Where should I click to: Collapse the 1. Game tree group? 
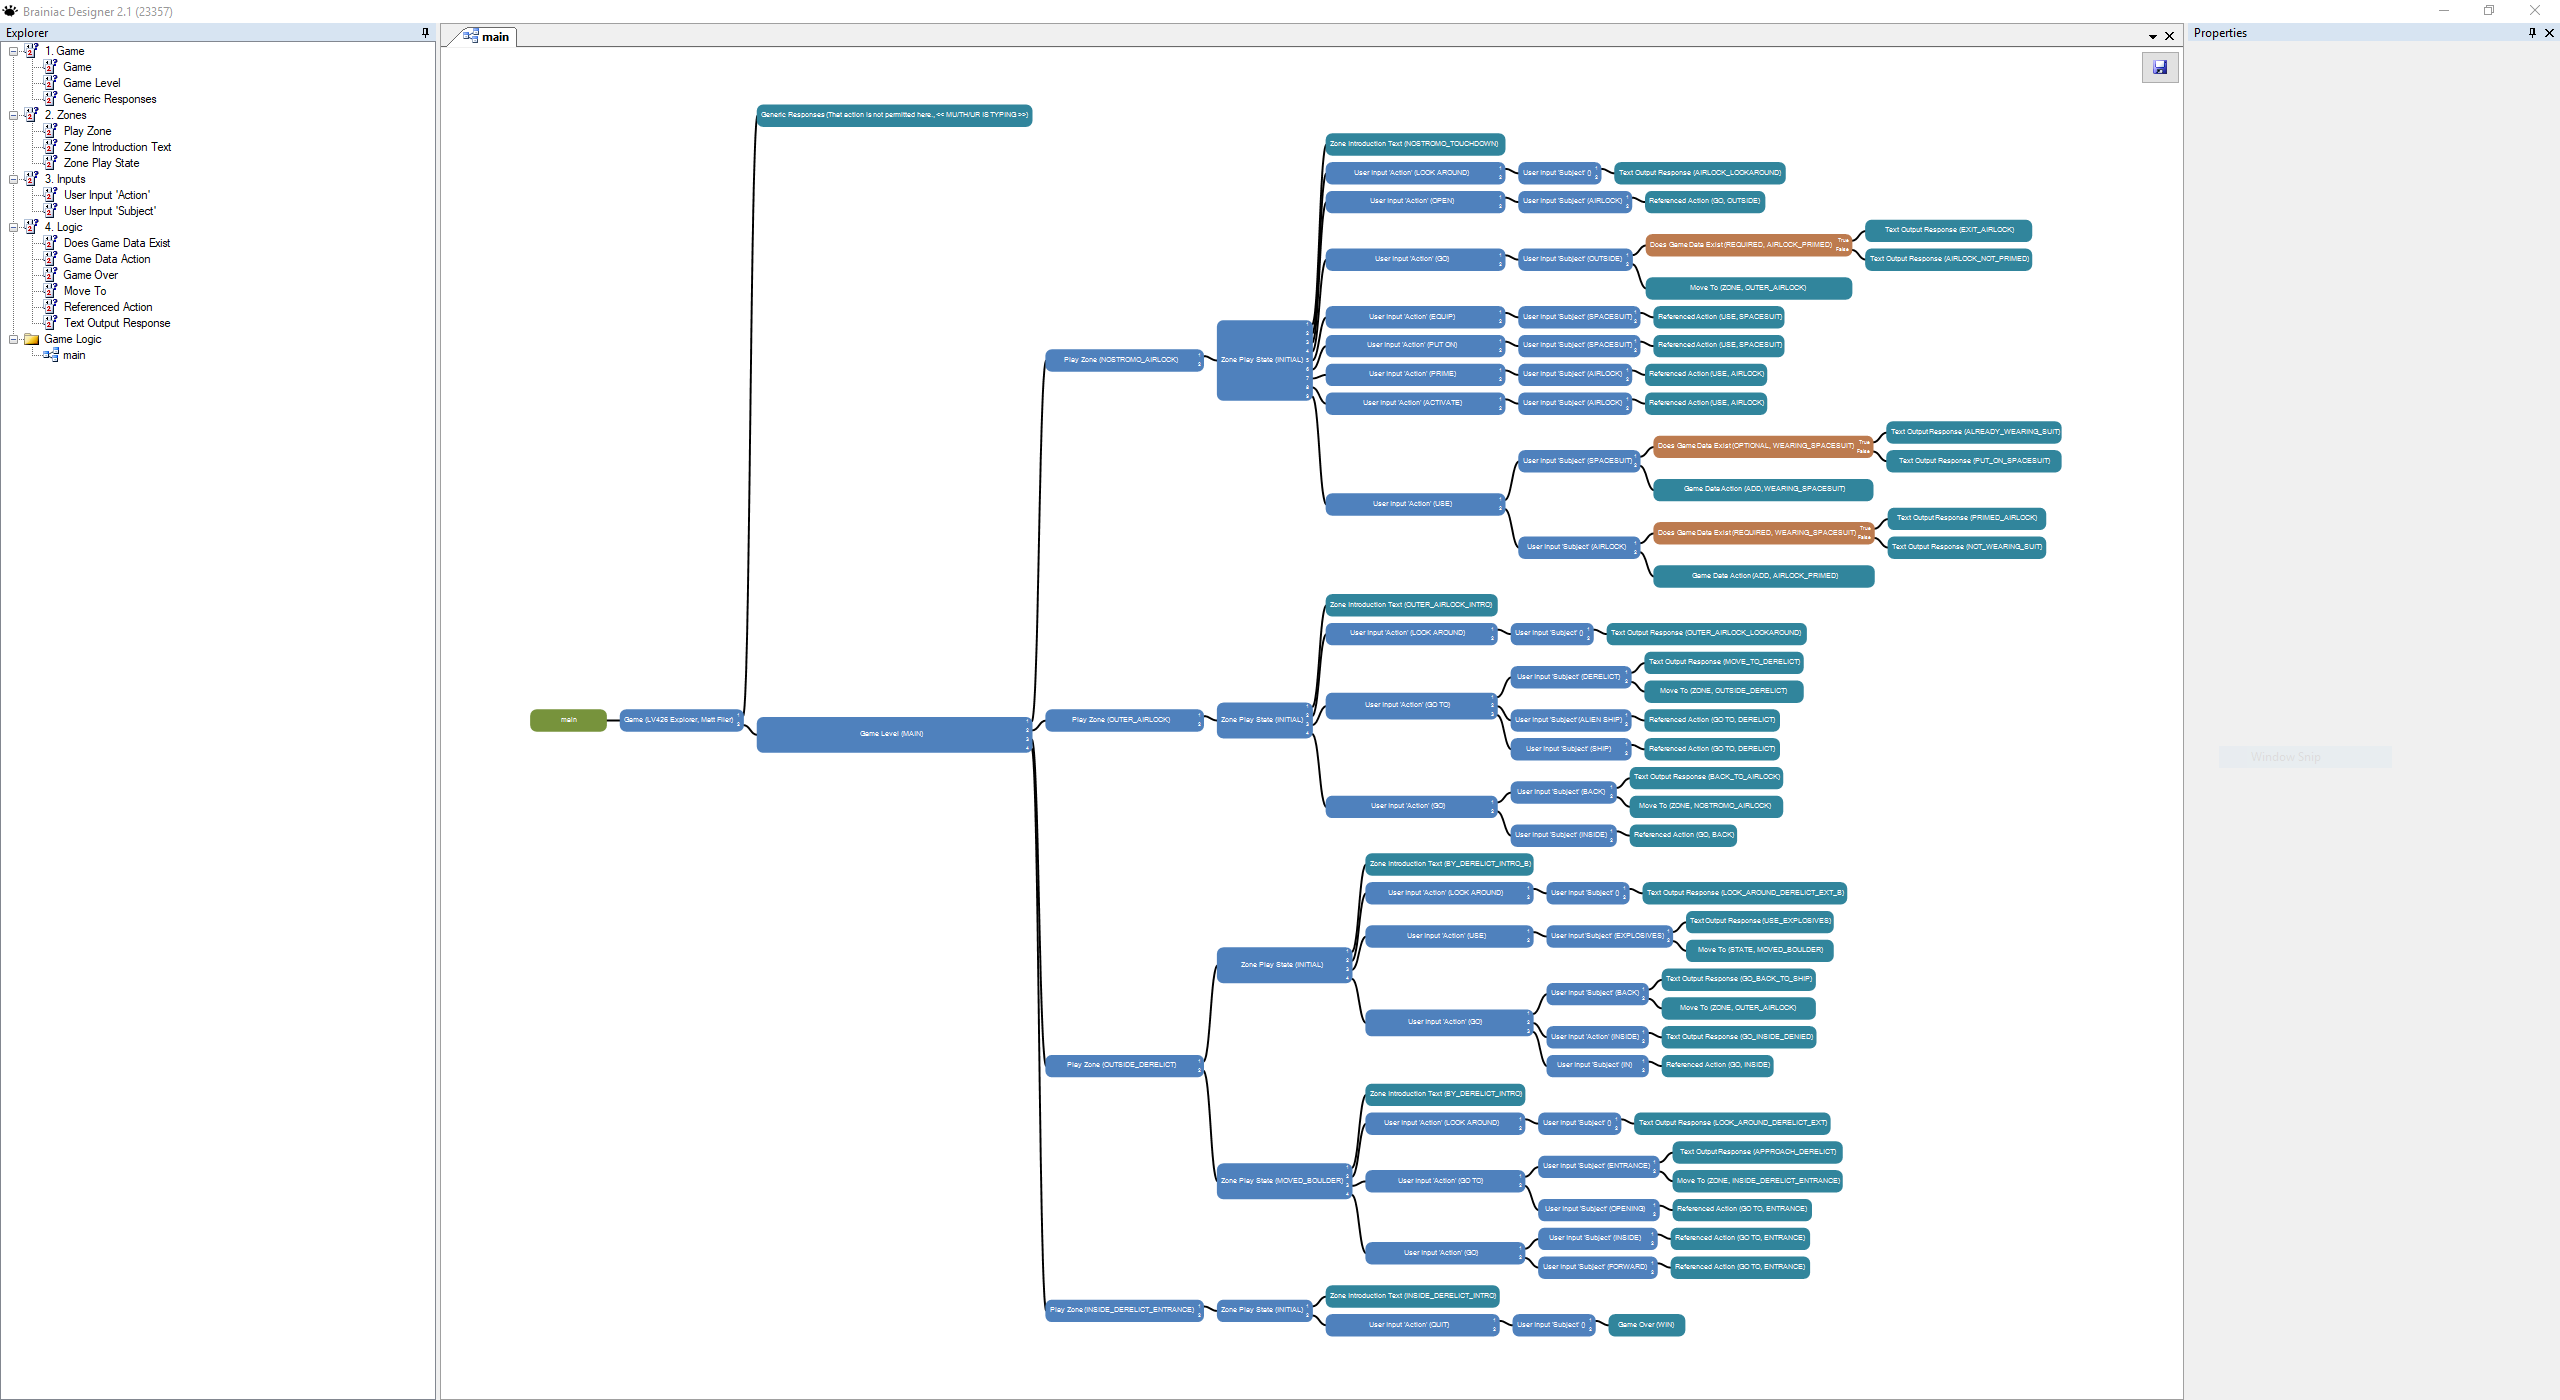tap(14, 51)
